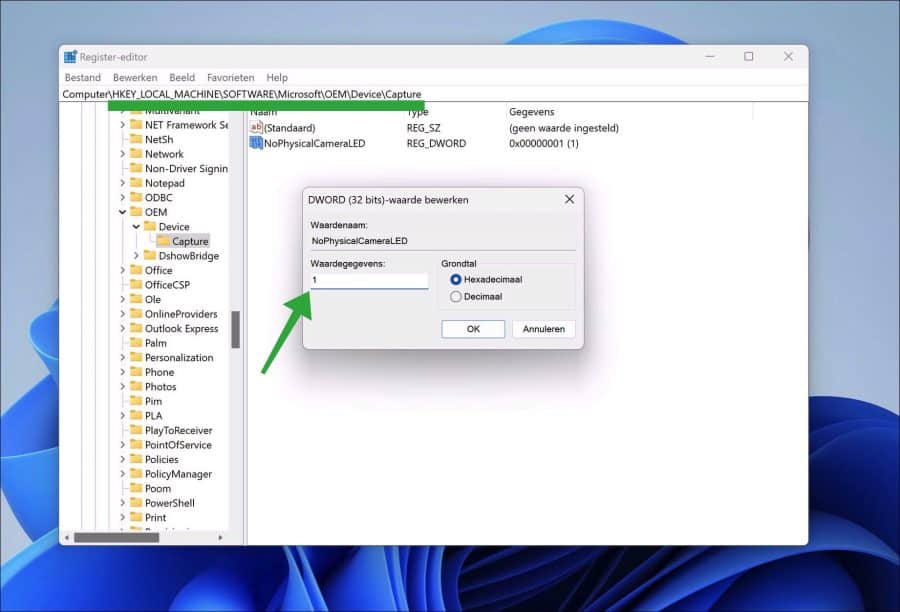
Task: Click the registry path address bar
Action: [434, 94]
